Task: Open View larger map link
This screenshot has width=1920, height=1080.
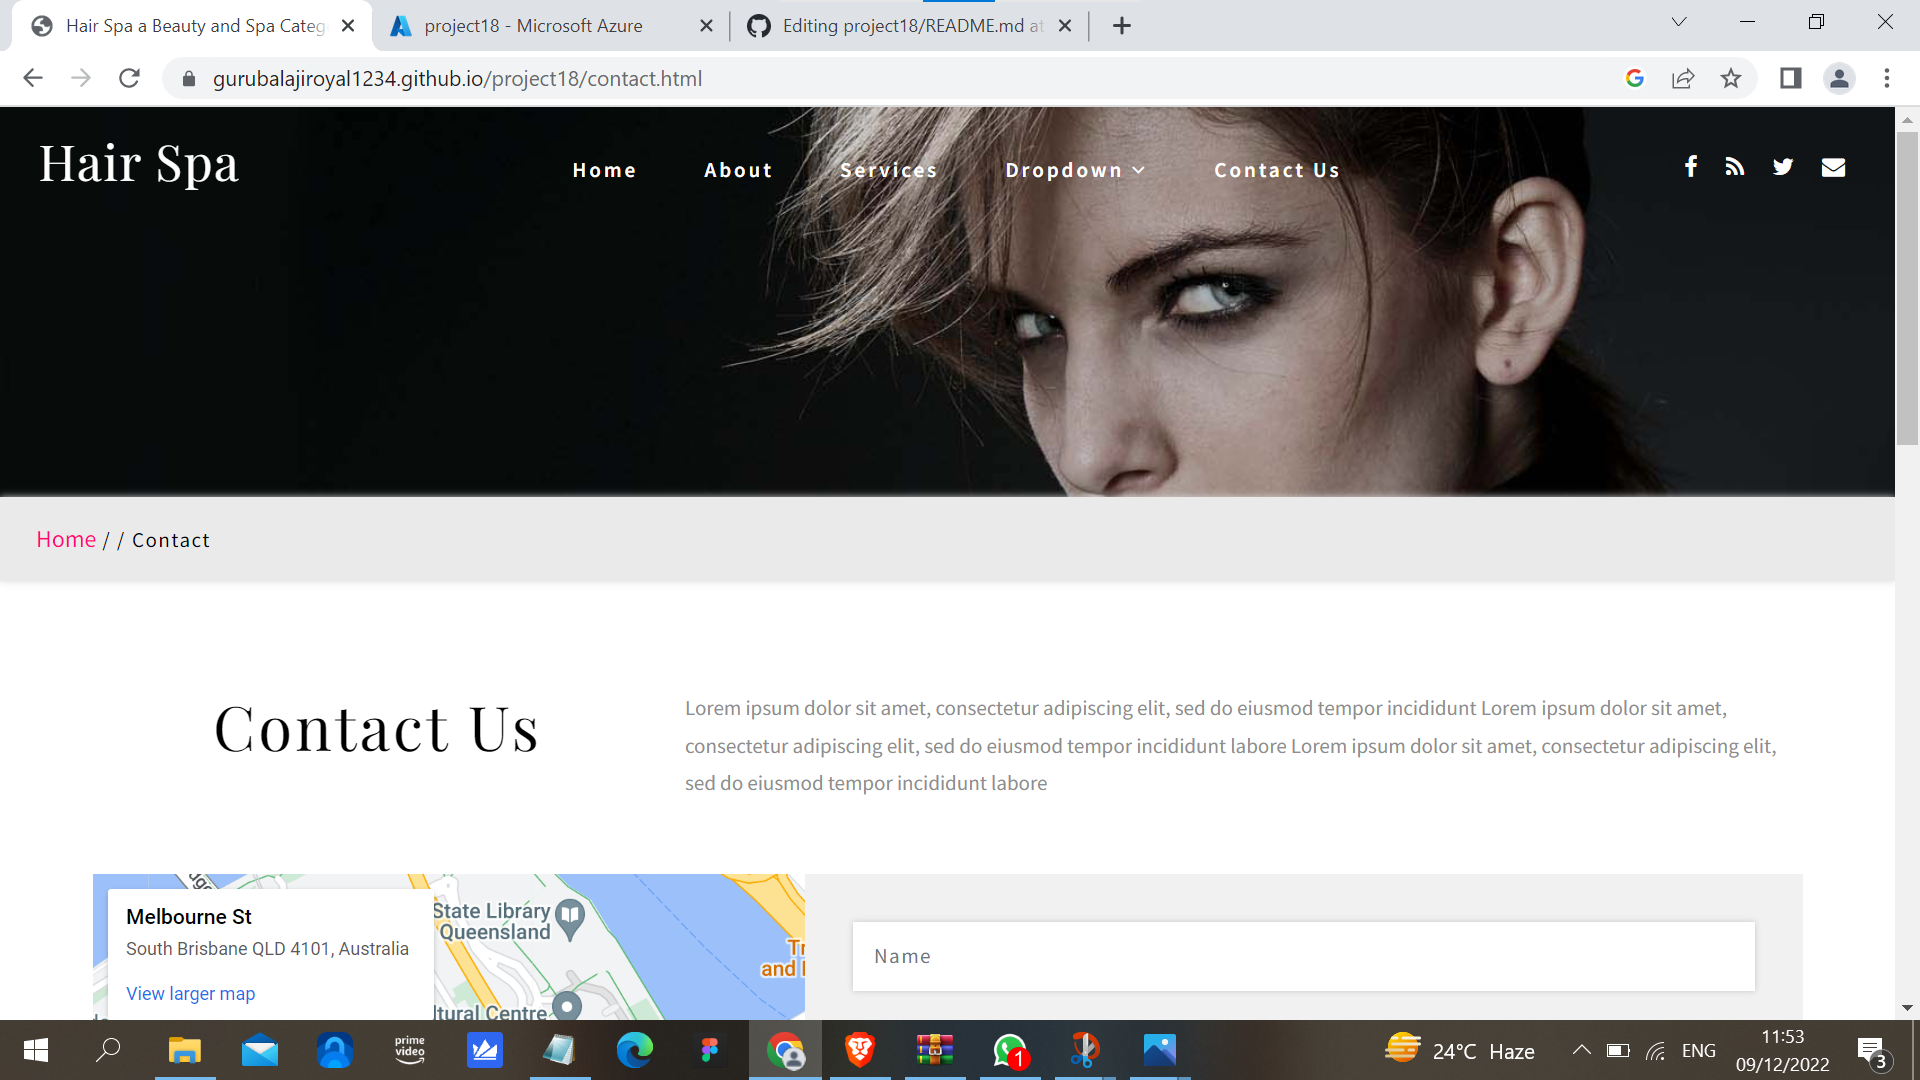Action: click(190, 993)
